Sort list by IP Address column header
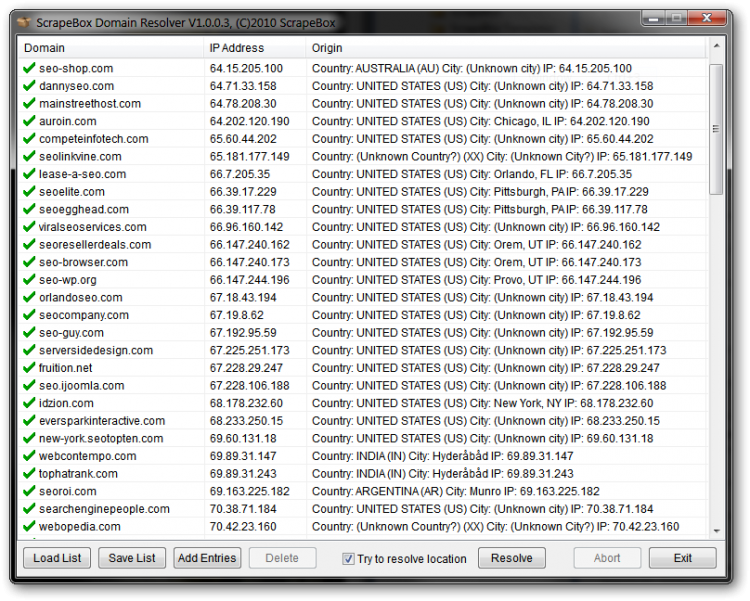The width and height of the screenshot is (750, 601). coord(255,48)
